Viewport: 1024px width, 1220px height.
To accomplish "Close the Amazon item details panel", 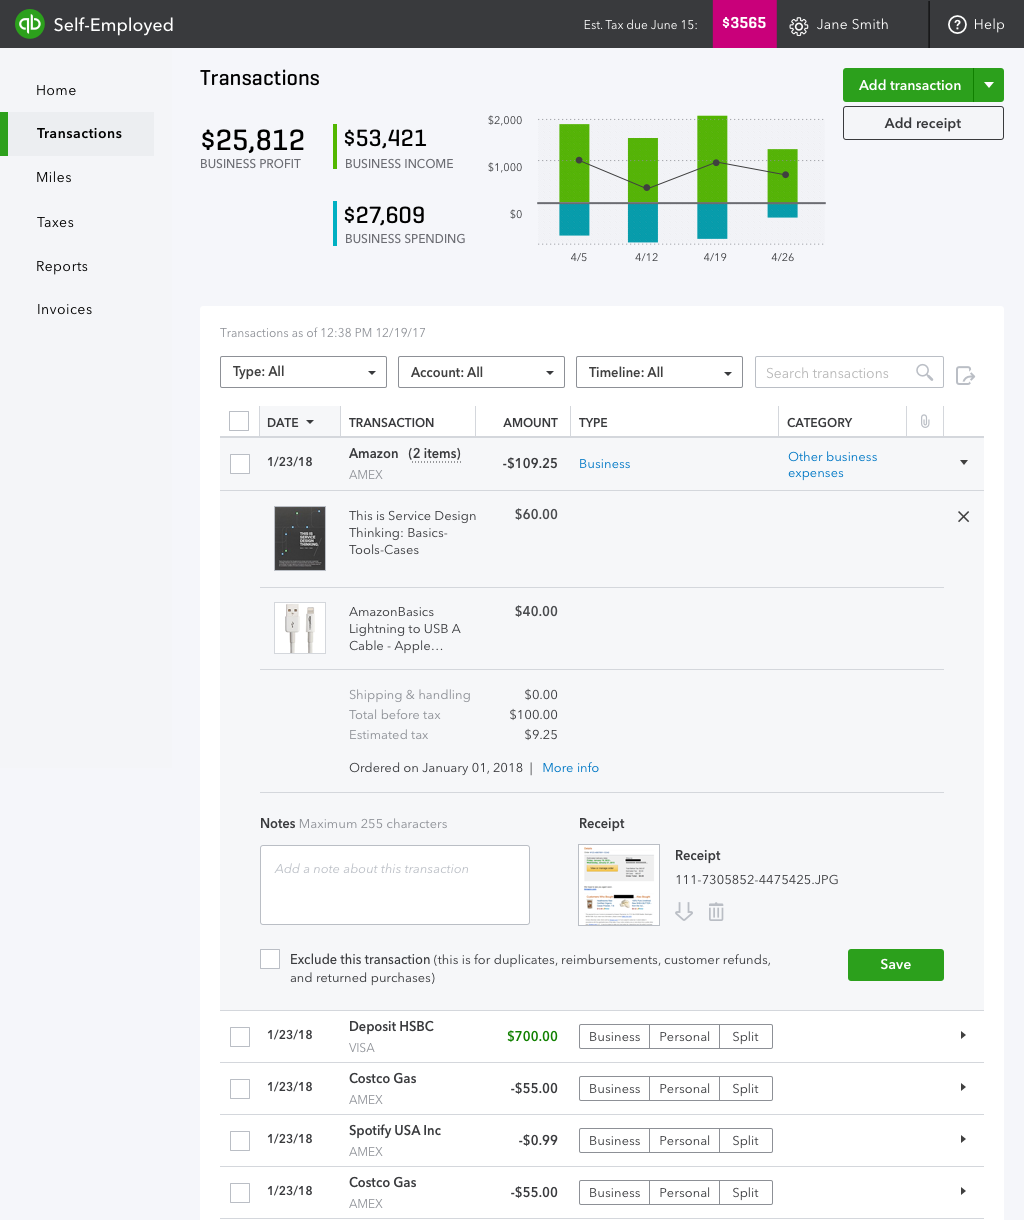I will 963,517.
